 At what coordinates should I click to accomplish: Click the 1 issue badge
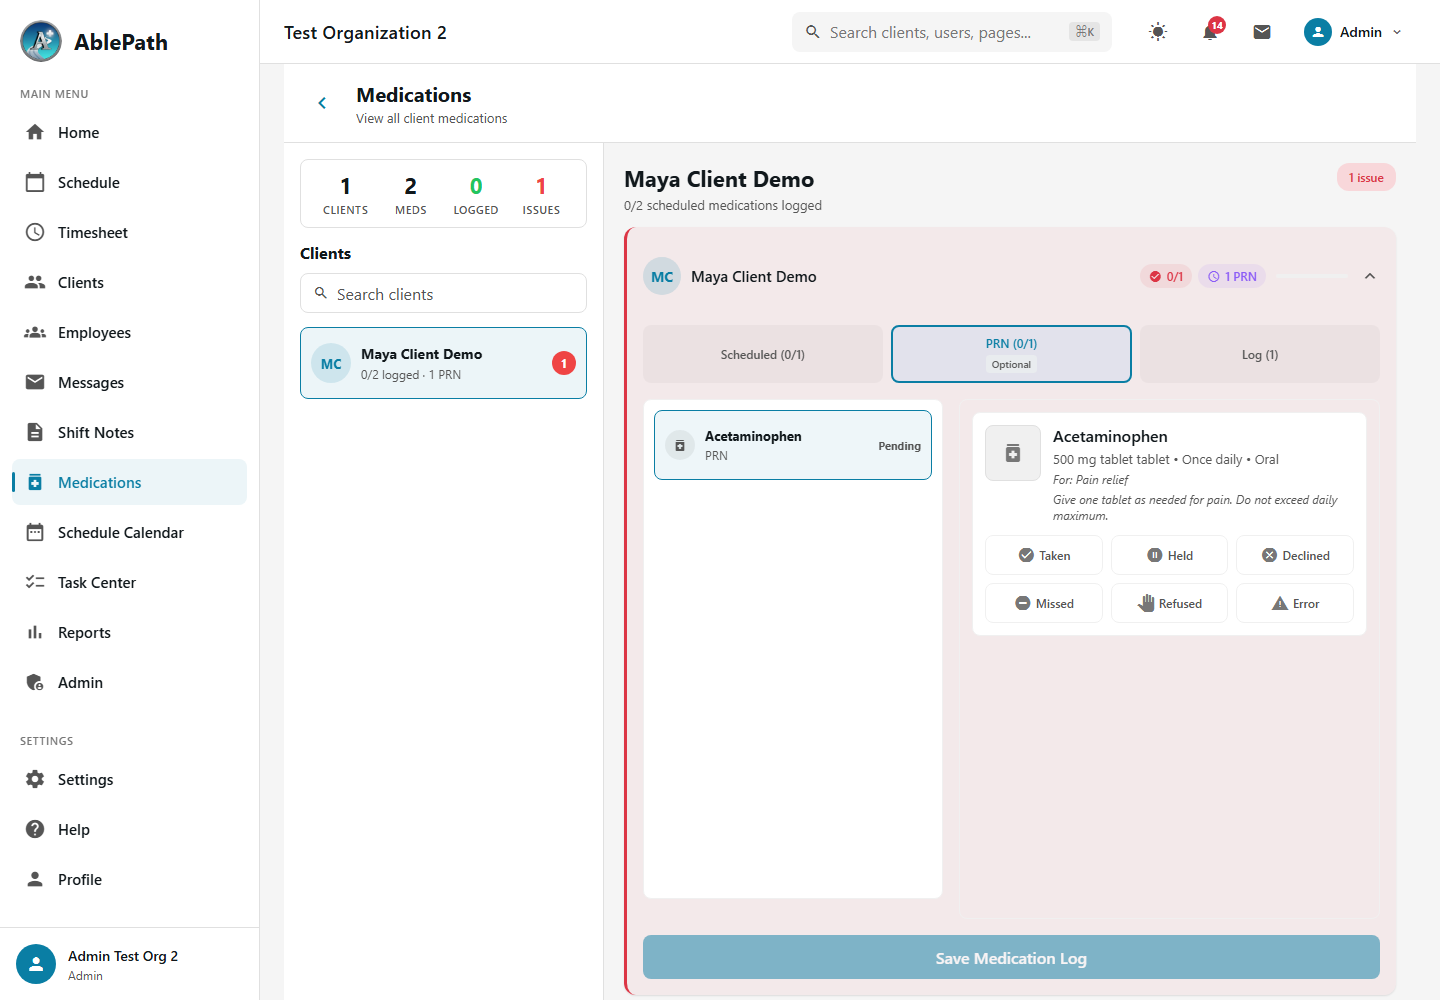1366,177
